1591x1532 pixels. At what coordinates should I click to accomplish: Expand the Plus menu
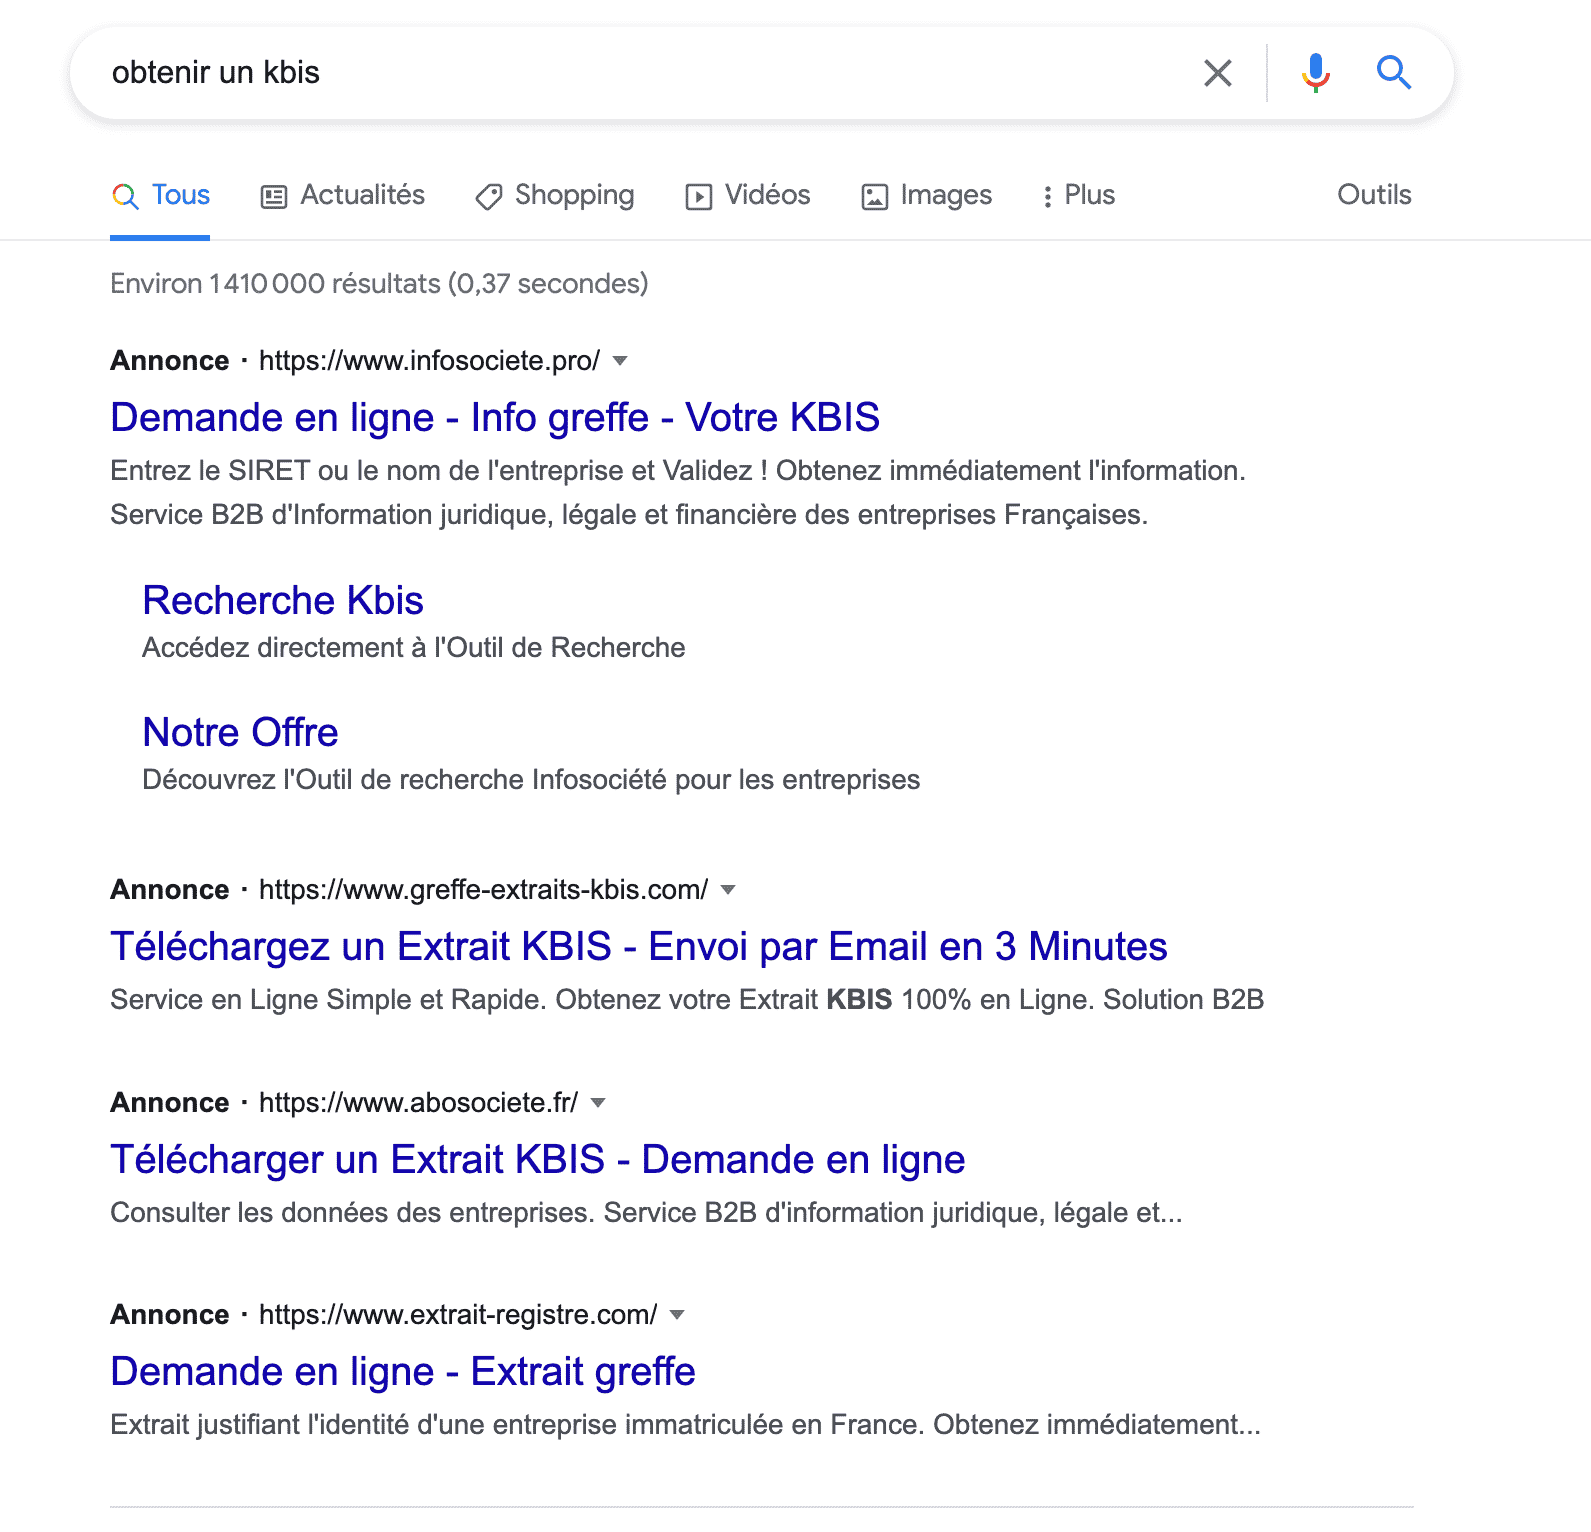(1078, 195)
